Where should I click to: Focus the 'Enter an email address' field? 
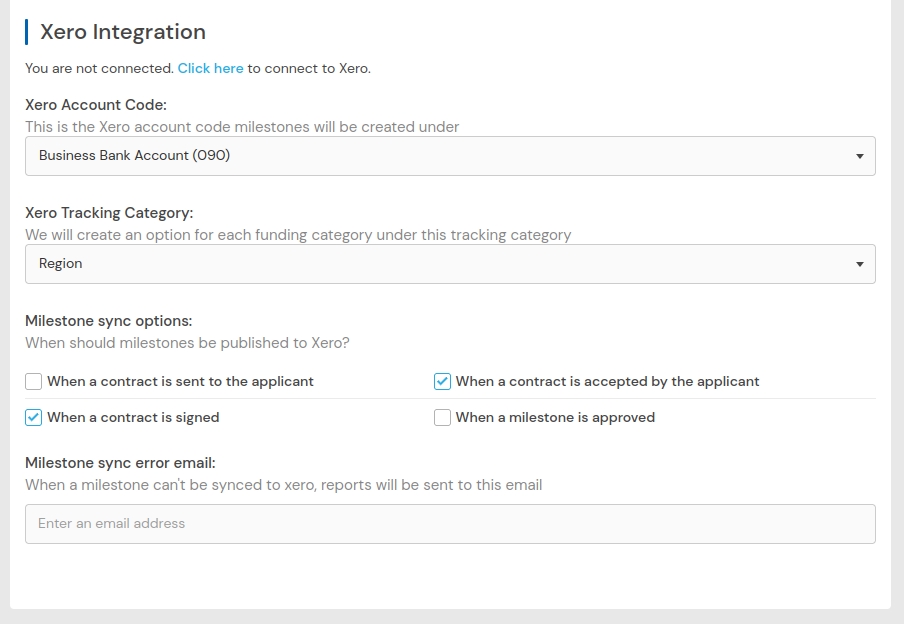pos(450,524)
